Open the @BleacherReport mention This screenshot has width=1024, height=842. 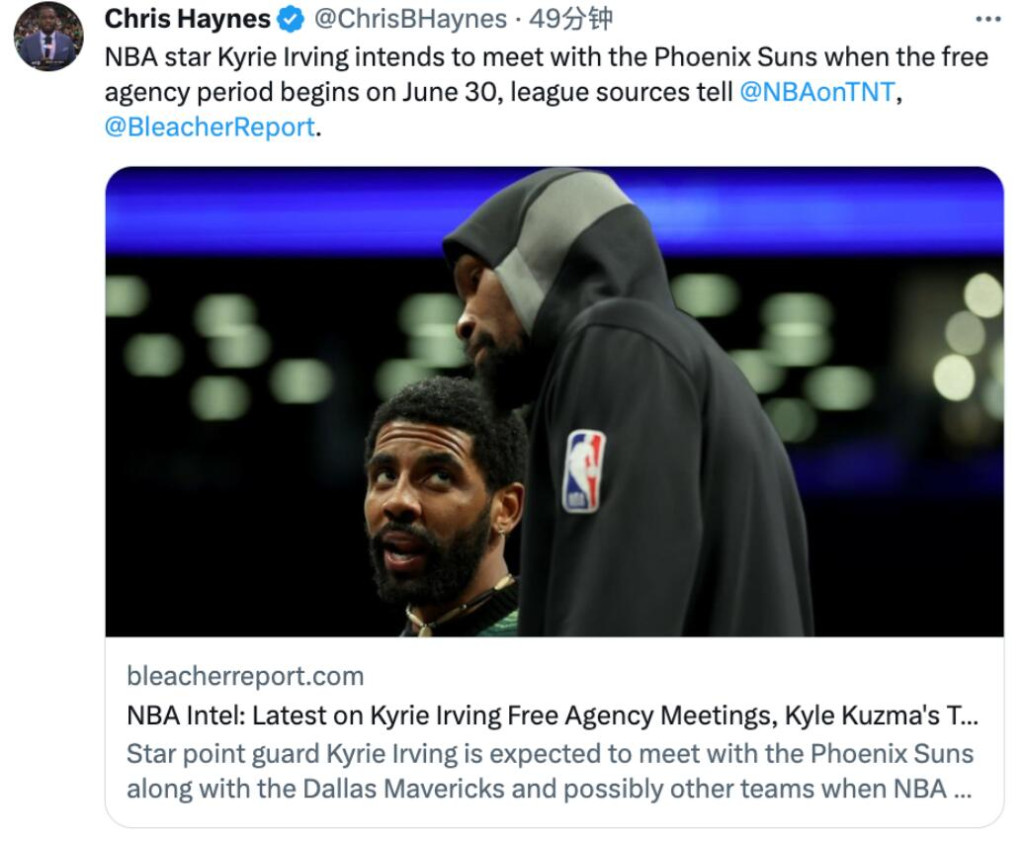click(210, 127)
